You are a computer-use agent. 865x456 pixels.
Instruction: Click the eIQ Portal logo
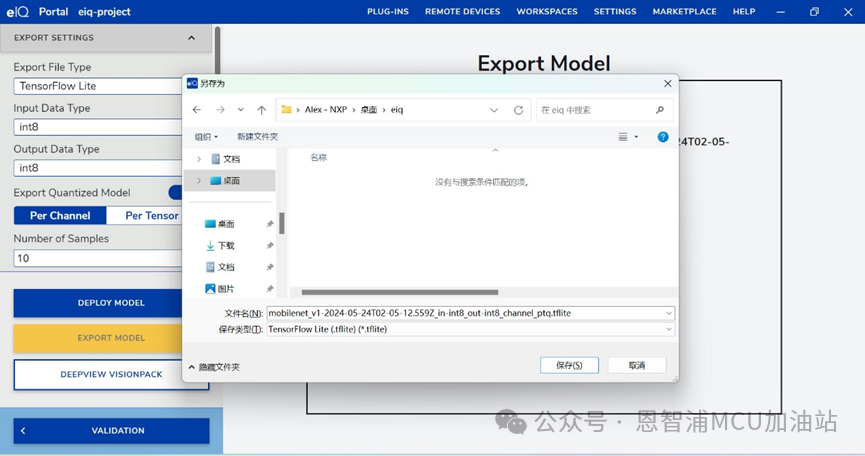(18, 12)
